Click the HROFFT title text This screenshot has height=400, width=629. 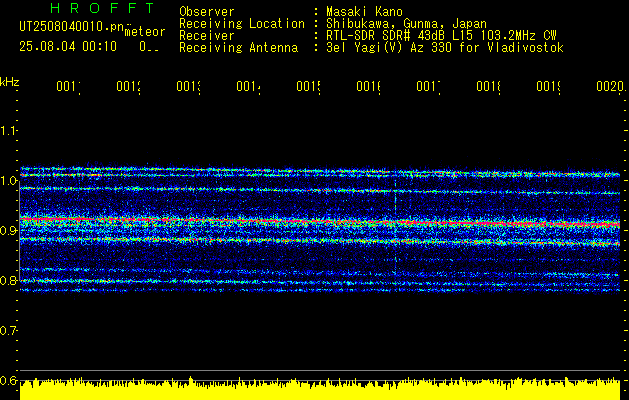(102, 8)
